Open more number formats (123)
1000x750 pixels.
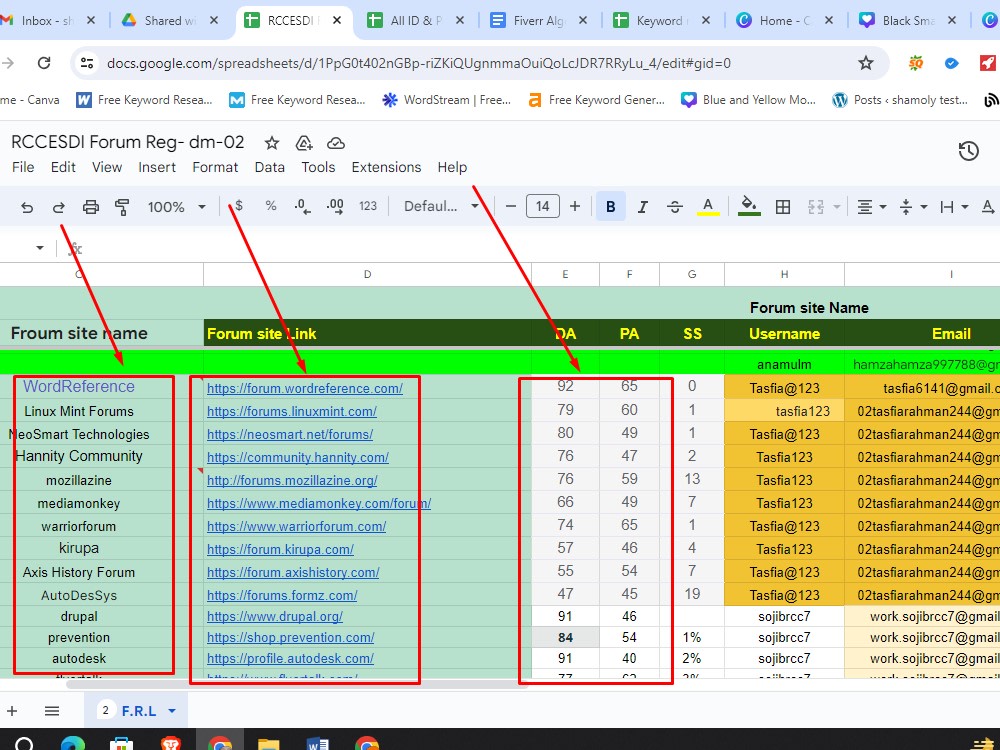tap(368, 205)
